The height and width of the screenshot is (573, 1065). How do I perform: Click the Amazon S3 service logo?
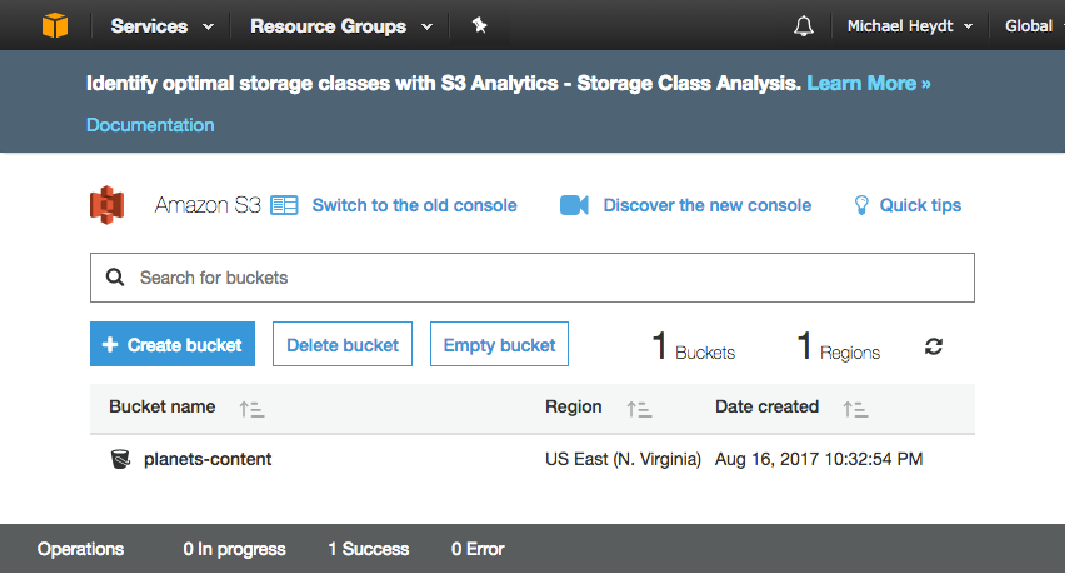pyautogui.click(x=107, y=204)
